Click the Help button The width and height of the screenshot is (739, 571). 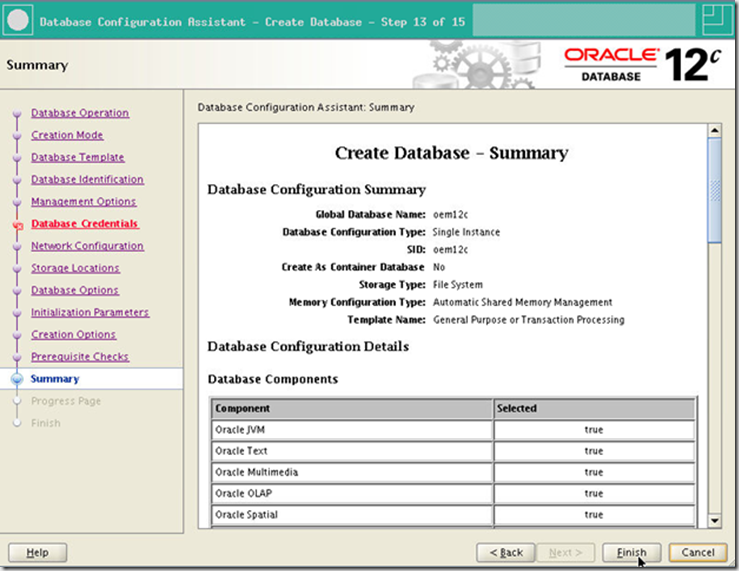[38, 552]
